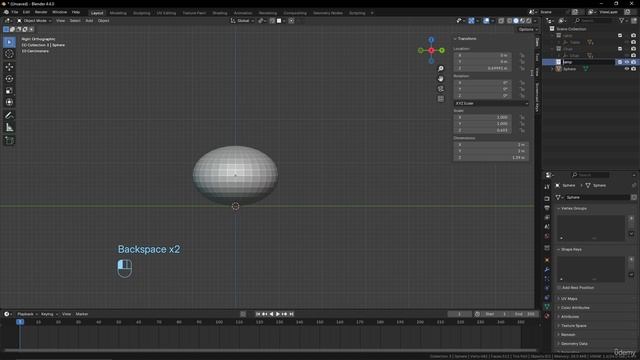Image resolution: width=640 pixels, height=360 pixels.
Task: Open the World properties tab icon
Action: tap(547, 236)
